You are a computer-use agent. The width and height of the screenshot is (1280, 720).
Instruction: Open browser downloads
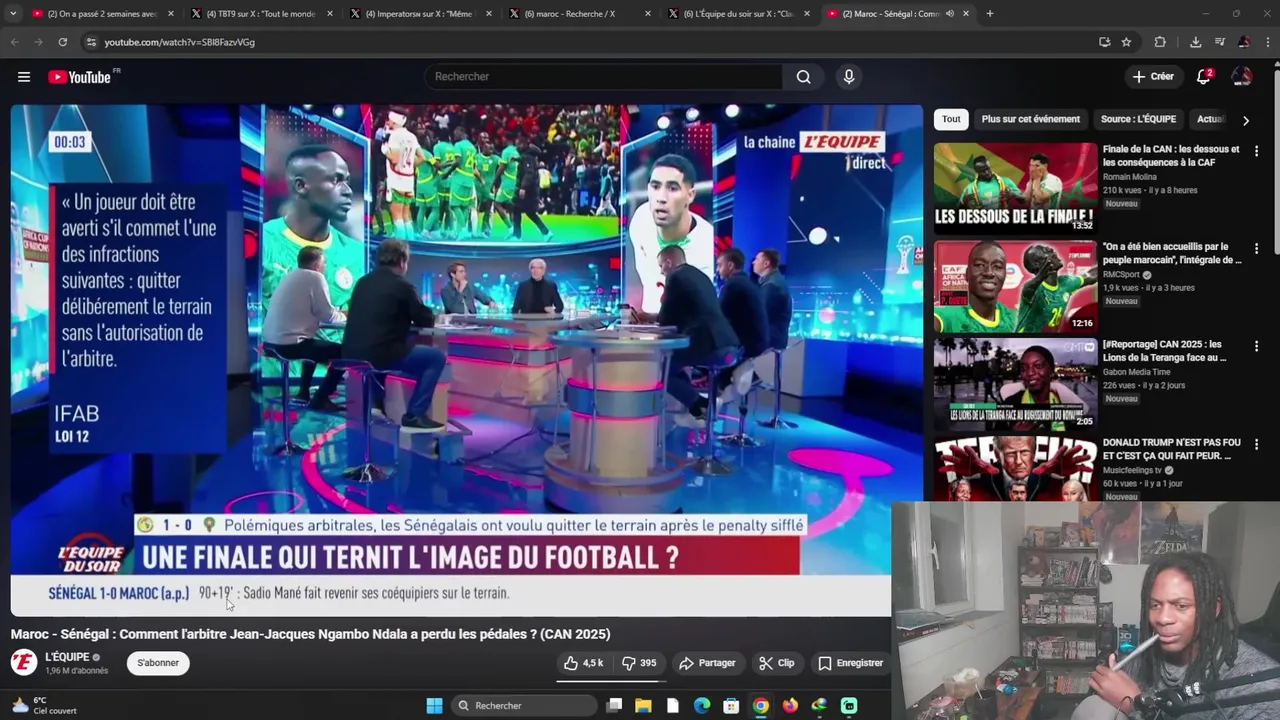[1195, 42]
